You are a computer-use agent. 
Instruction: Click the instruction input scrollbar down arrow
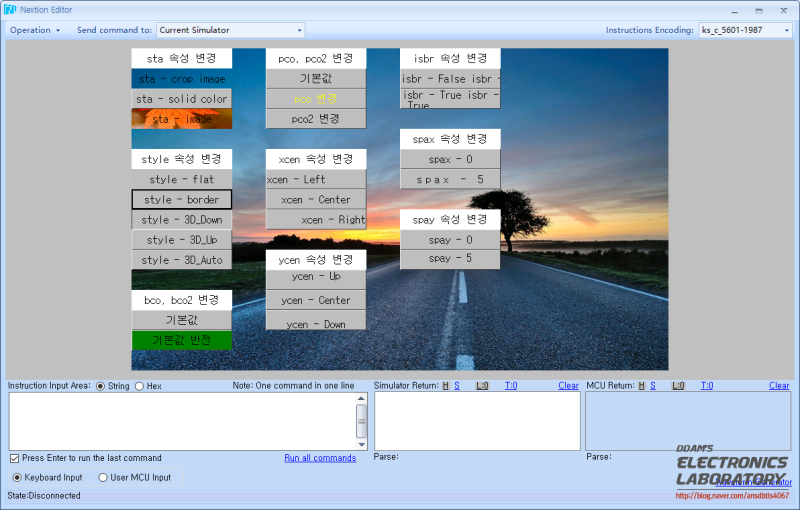point(361,445)
